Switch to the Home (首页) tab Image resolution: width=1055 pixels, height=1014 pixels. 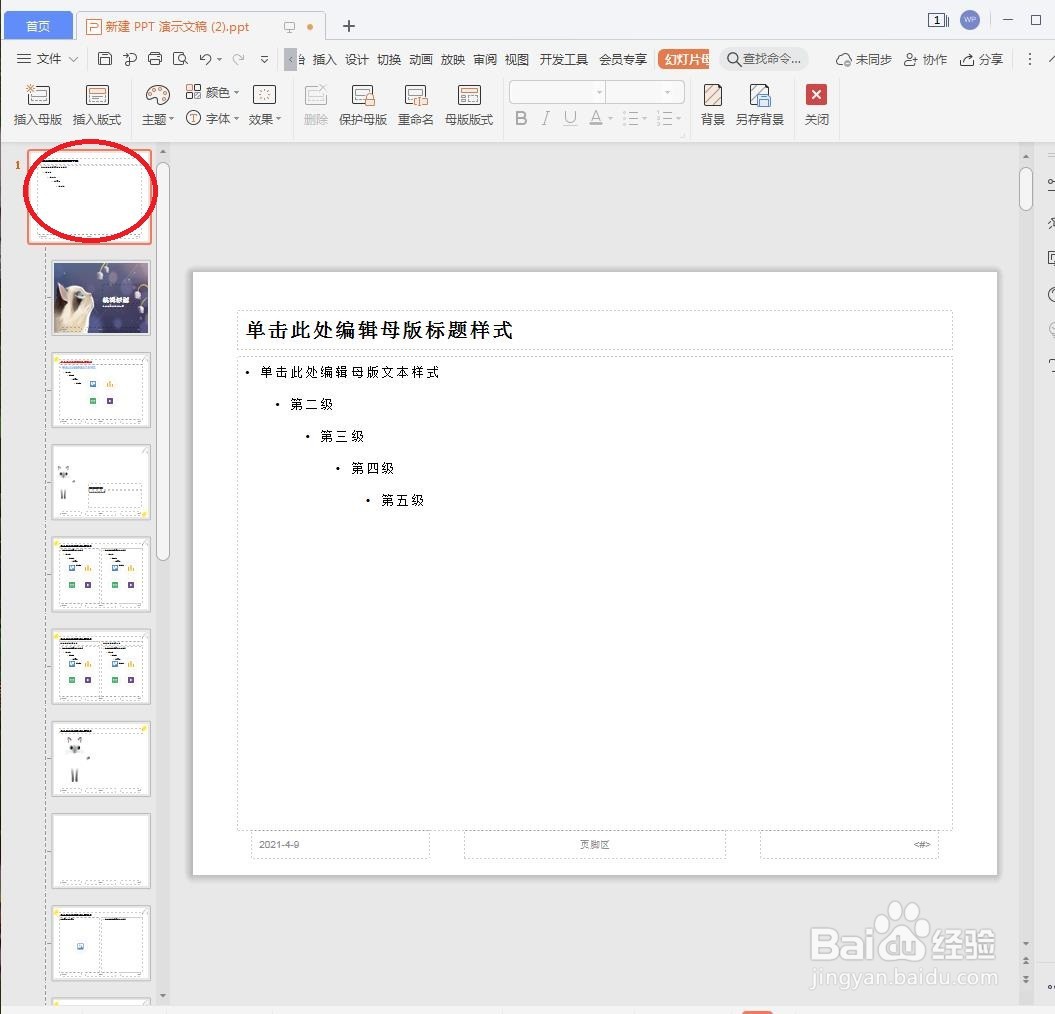tap(38, 26)
